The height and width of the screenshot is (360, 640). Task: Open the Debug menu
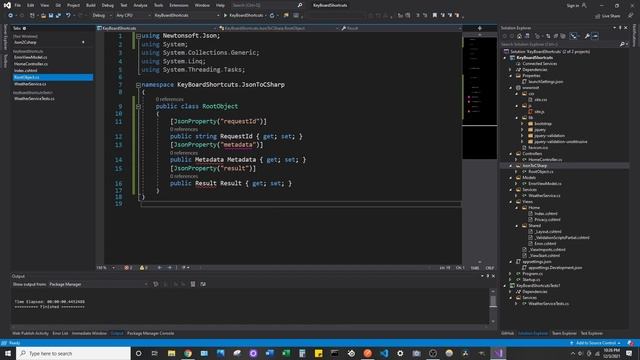108,5
